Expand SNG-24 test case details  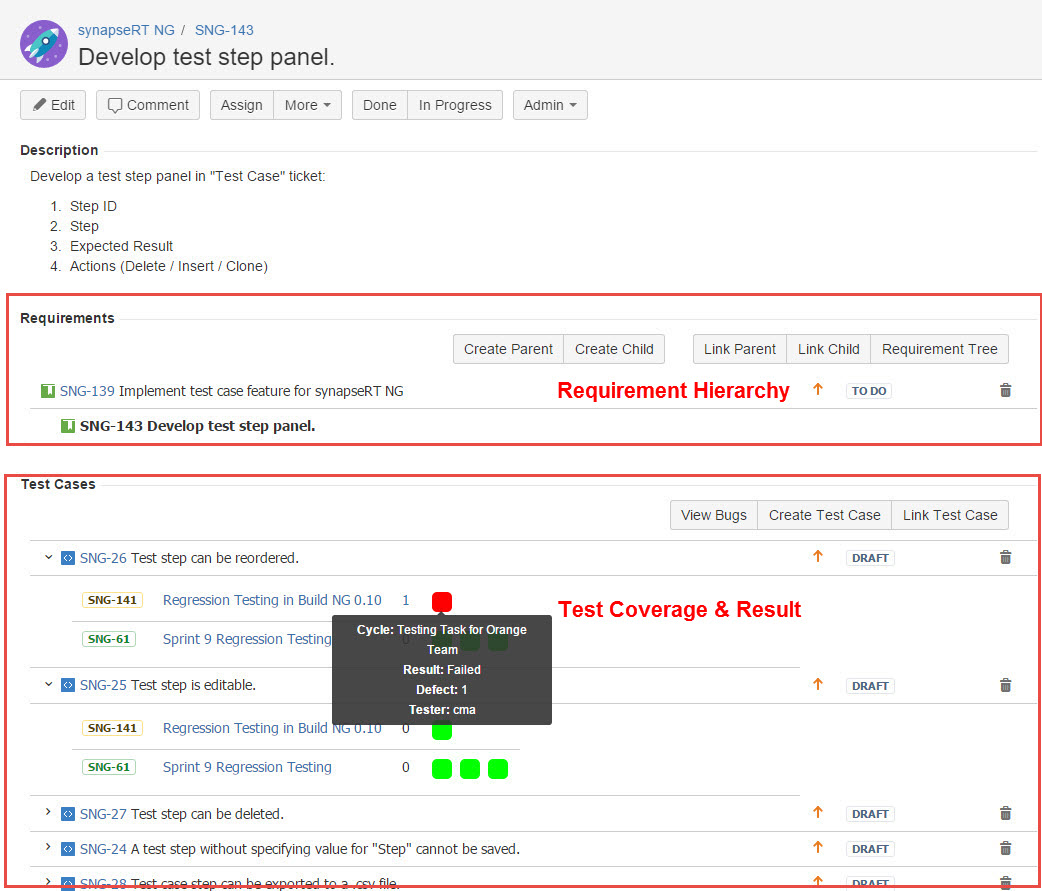pyautogui.click(x=48, y=847)
